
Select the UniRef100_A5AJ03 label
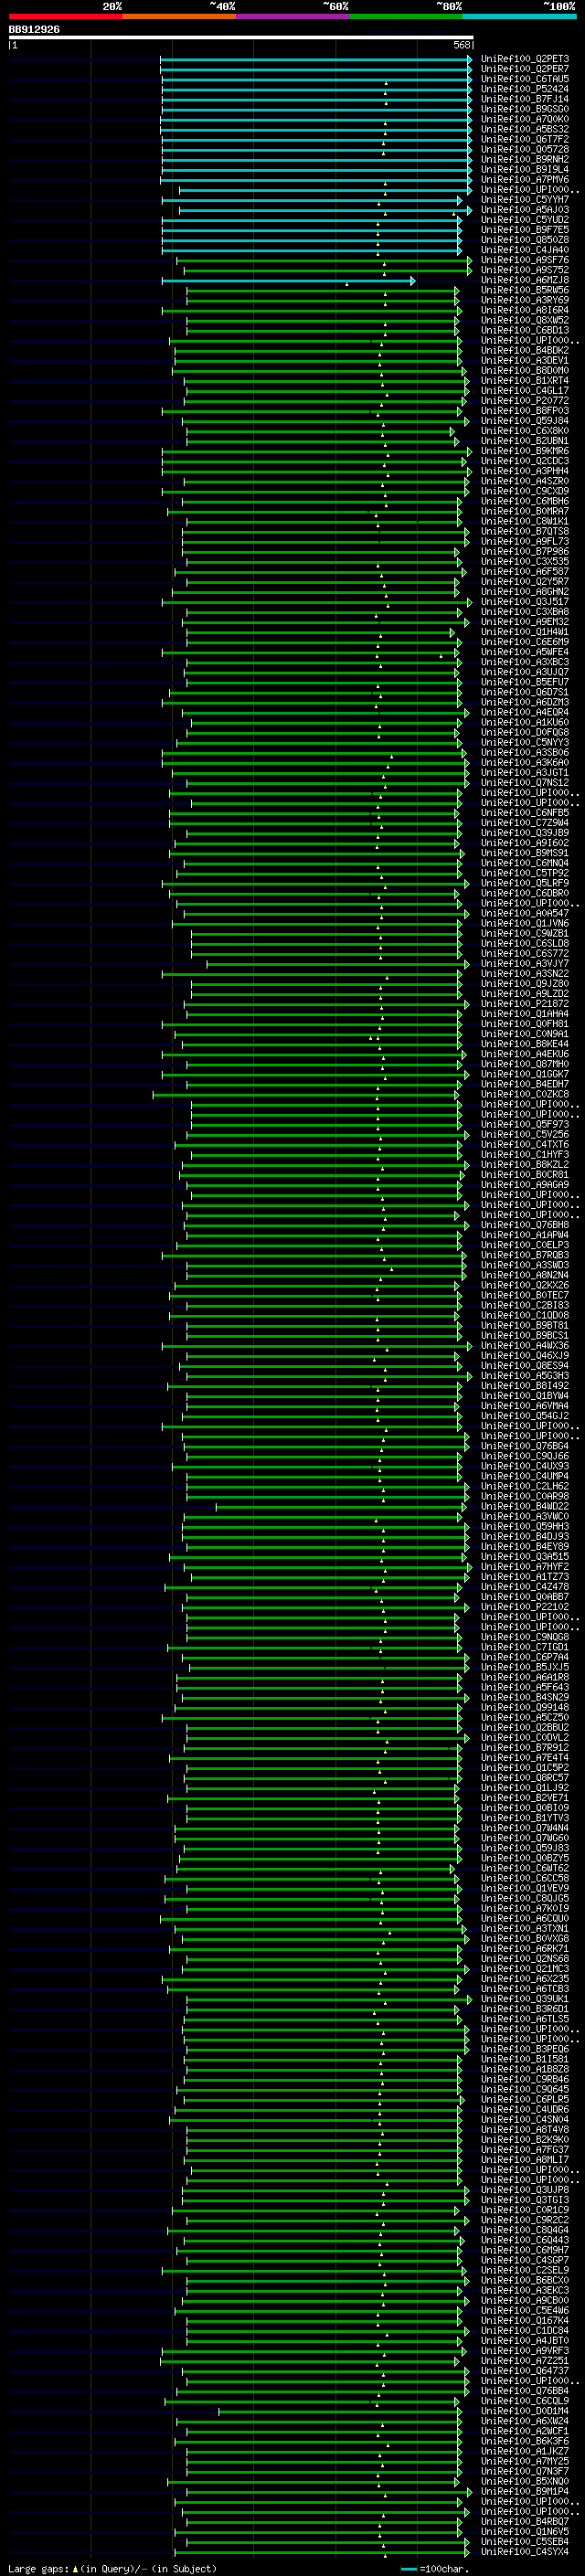[525, 210]
